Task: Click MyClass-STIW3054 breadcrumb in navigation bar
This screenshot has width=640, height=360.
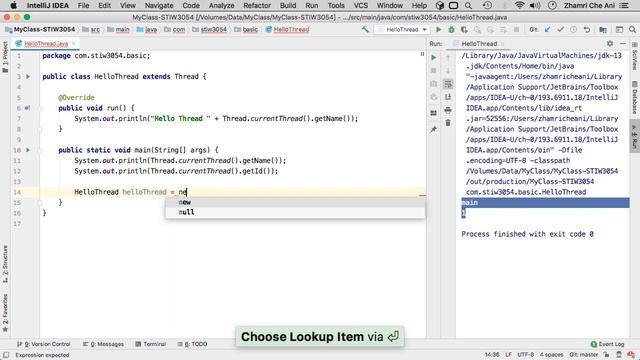Action: [x=40, y=29]
